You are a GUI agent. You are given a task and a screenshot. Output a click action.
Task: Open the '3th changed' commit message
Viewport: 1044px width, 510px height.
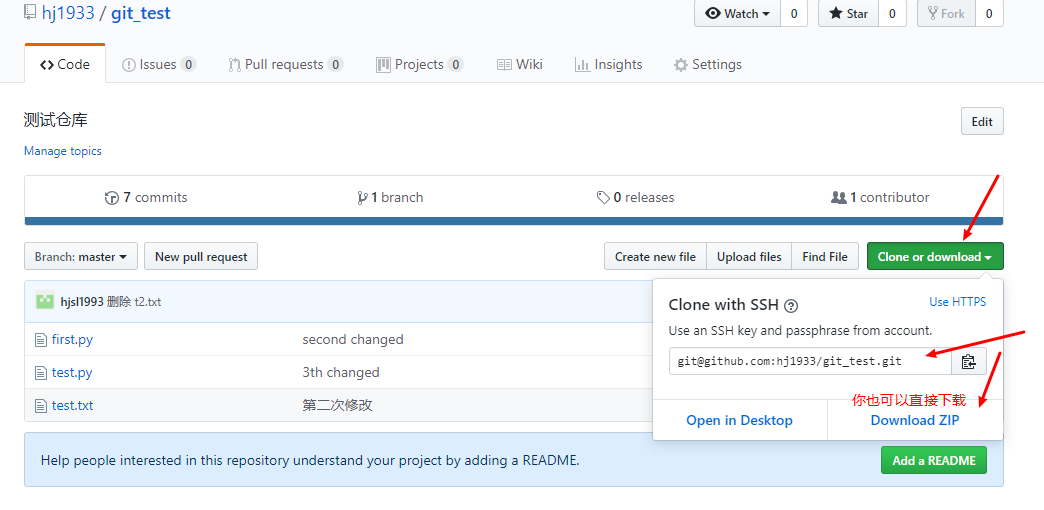coord(341,373)
